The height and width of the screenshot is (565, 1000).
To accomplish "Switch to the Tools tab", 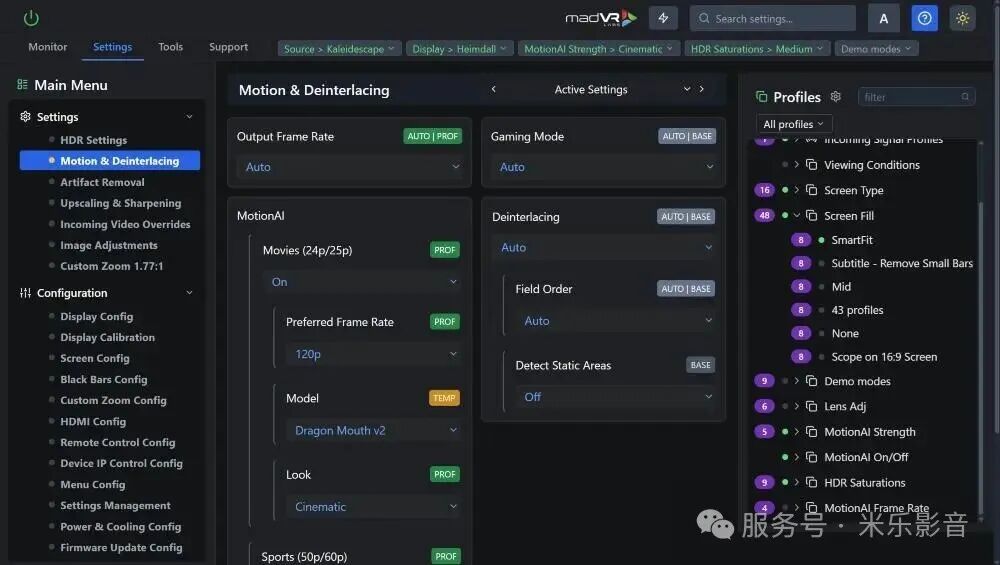I will [170, 47].
